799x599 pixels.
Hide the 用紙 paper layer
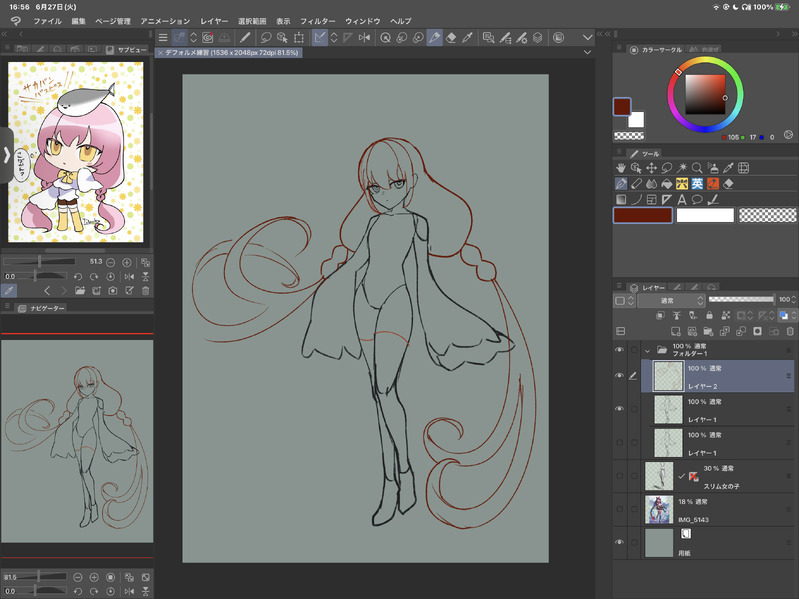[619, 541]
